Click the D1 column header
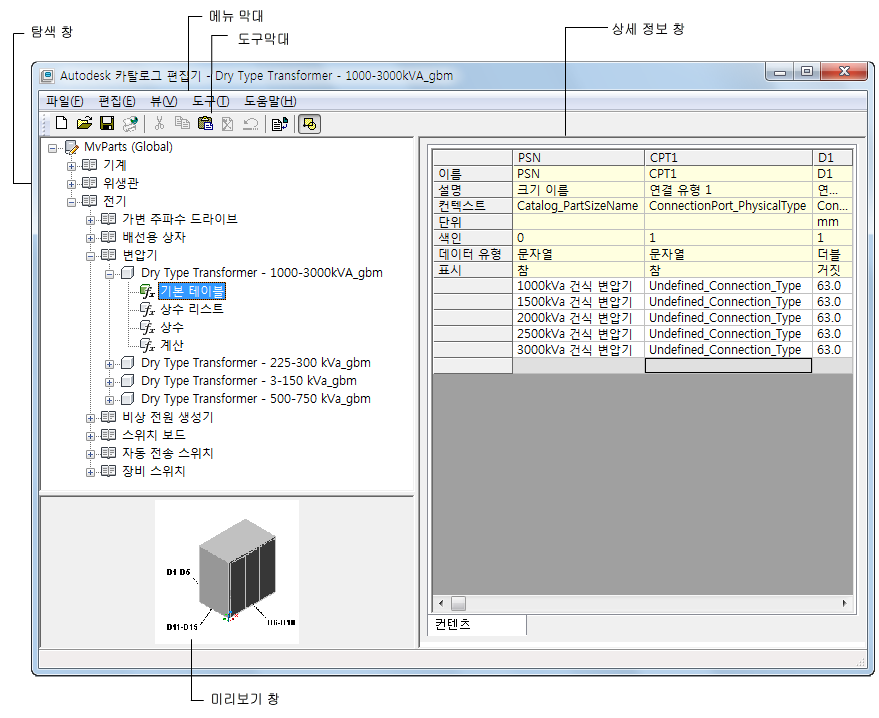Image resolution: width=879 pixels, height=718 pixels. [832, 158]
